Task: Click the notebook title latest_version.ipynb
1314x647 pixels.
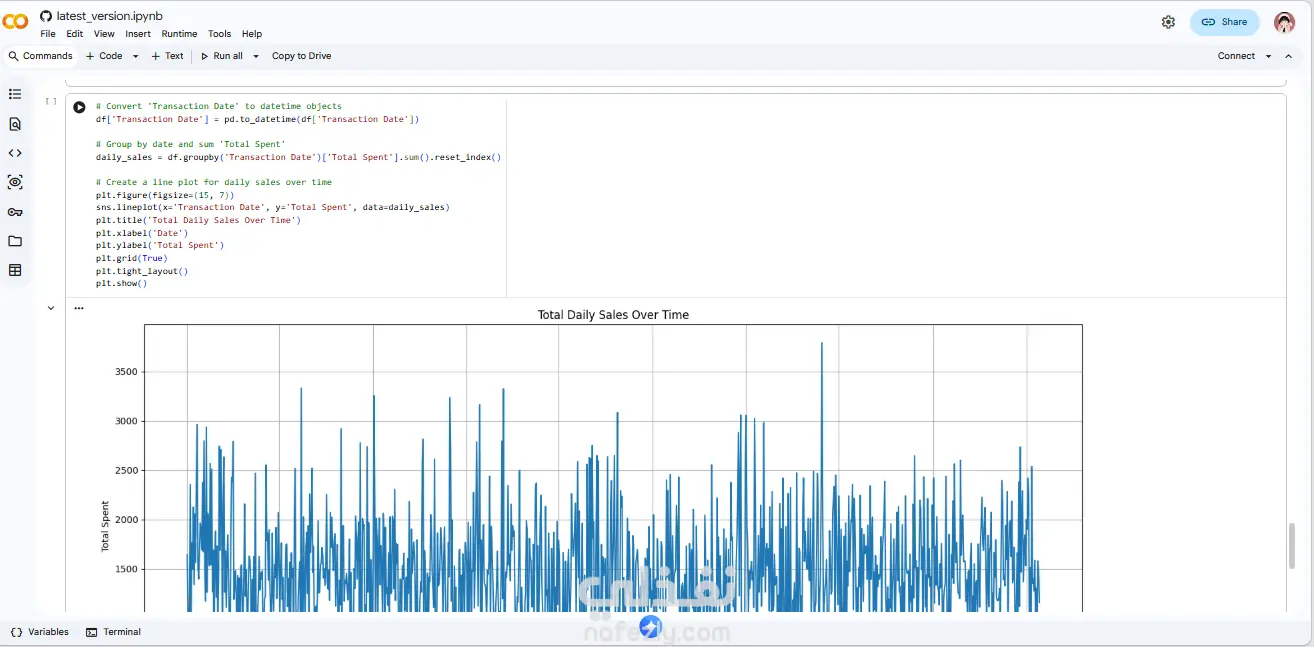Action: tap(110, 16)
